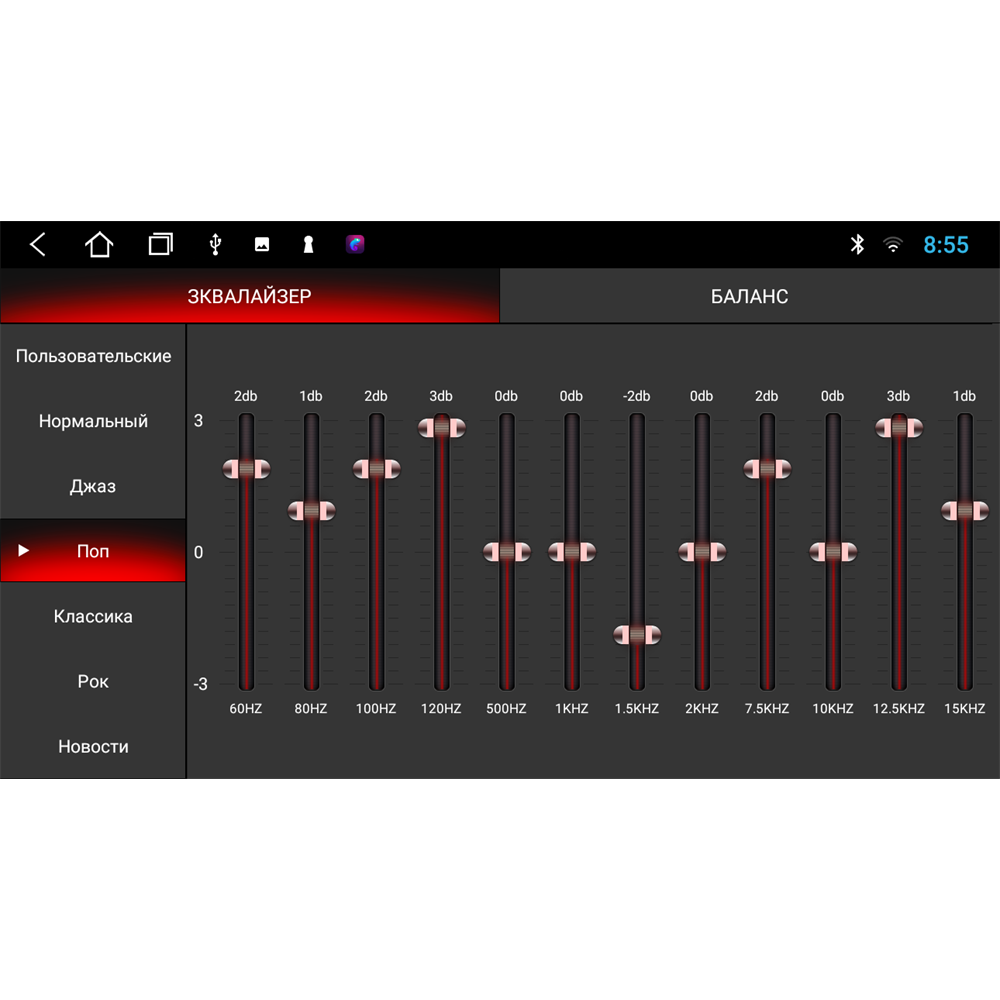1000x1000 pixels.
Task: Click the 60HZ frequency label
Action: pyautogui.click(x=246, y=709)
